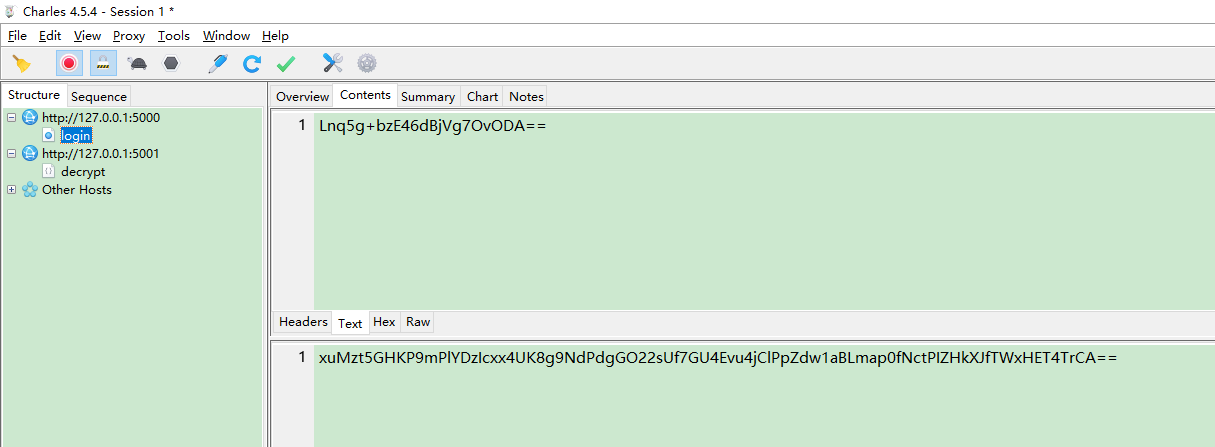Image resolution: width=1215 pixels, height=447 pixels.
Task: Collapse the http://127.0.0.1:5000 host node
Action: (11, 117)
